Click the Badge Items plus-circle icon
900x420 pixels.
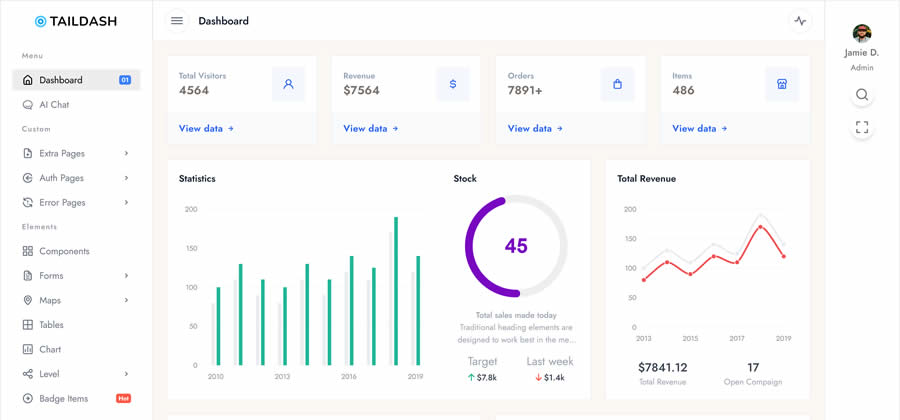[x=28, y=399]
